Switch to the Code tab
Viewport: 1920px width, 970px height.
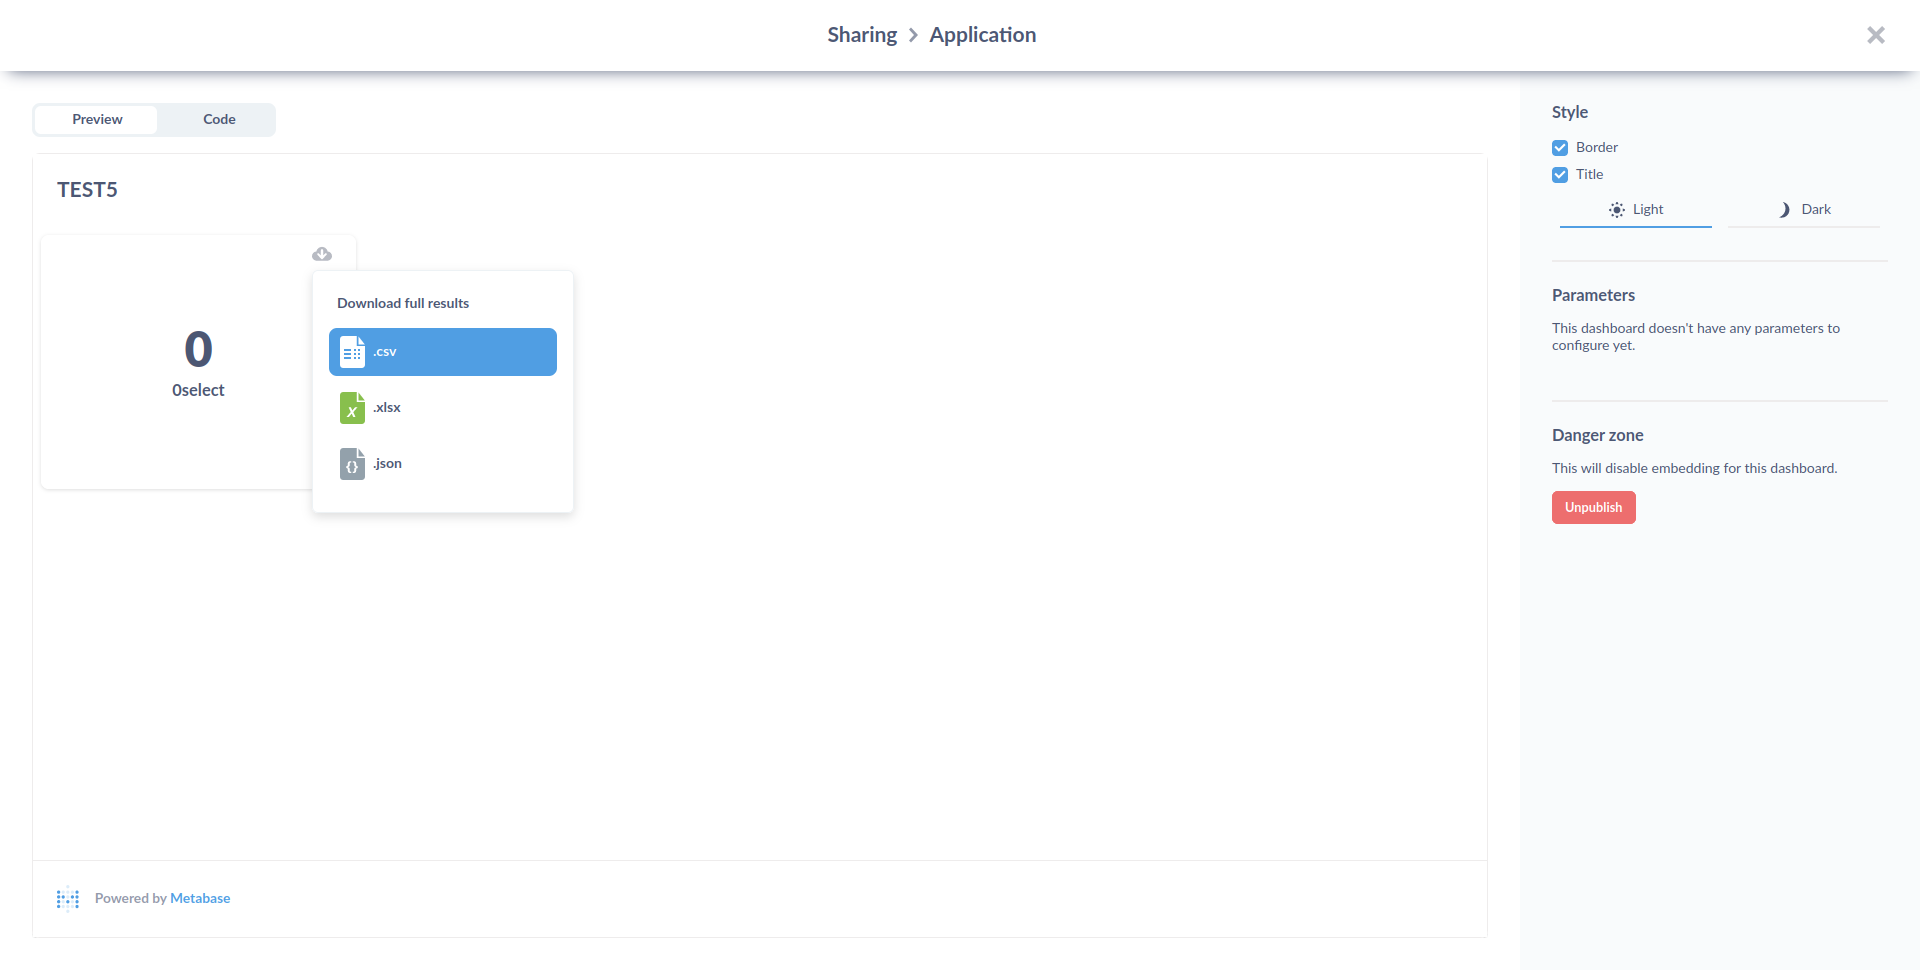[218, 119]
